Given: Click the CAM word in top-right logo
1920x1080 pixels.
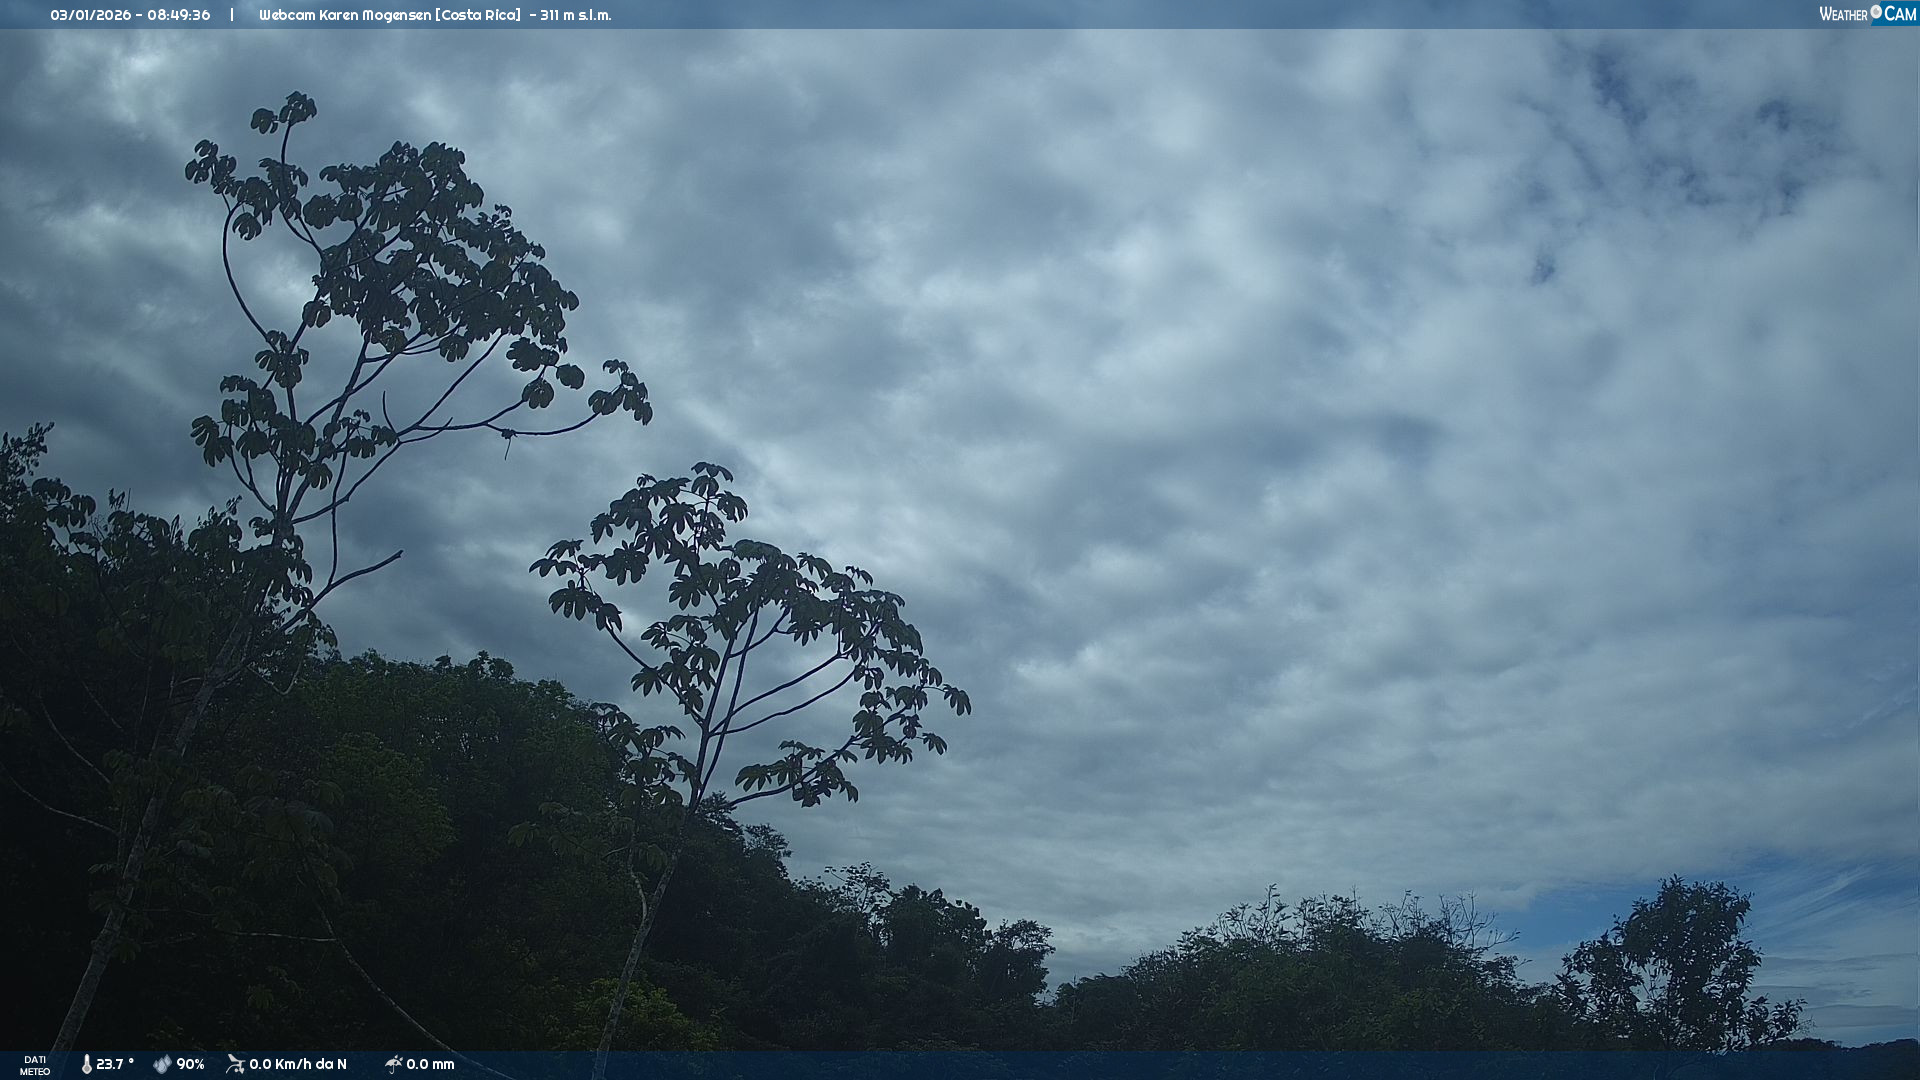Looking at the screenshot, I should [1900, 14].
